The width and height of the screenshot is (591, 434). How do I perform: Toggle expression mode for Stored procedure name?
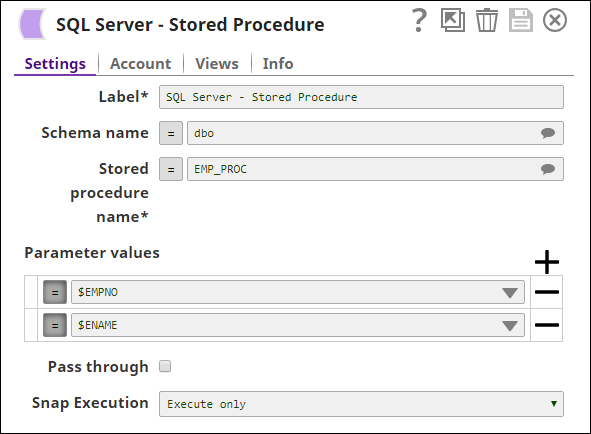click(171, 169)
